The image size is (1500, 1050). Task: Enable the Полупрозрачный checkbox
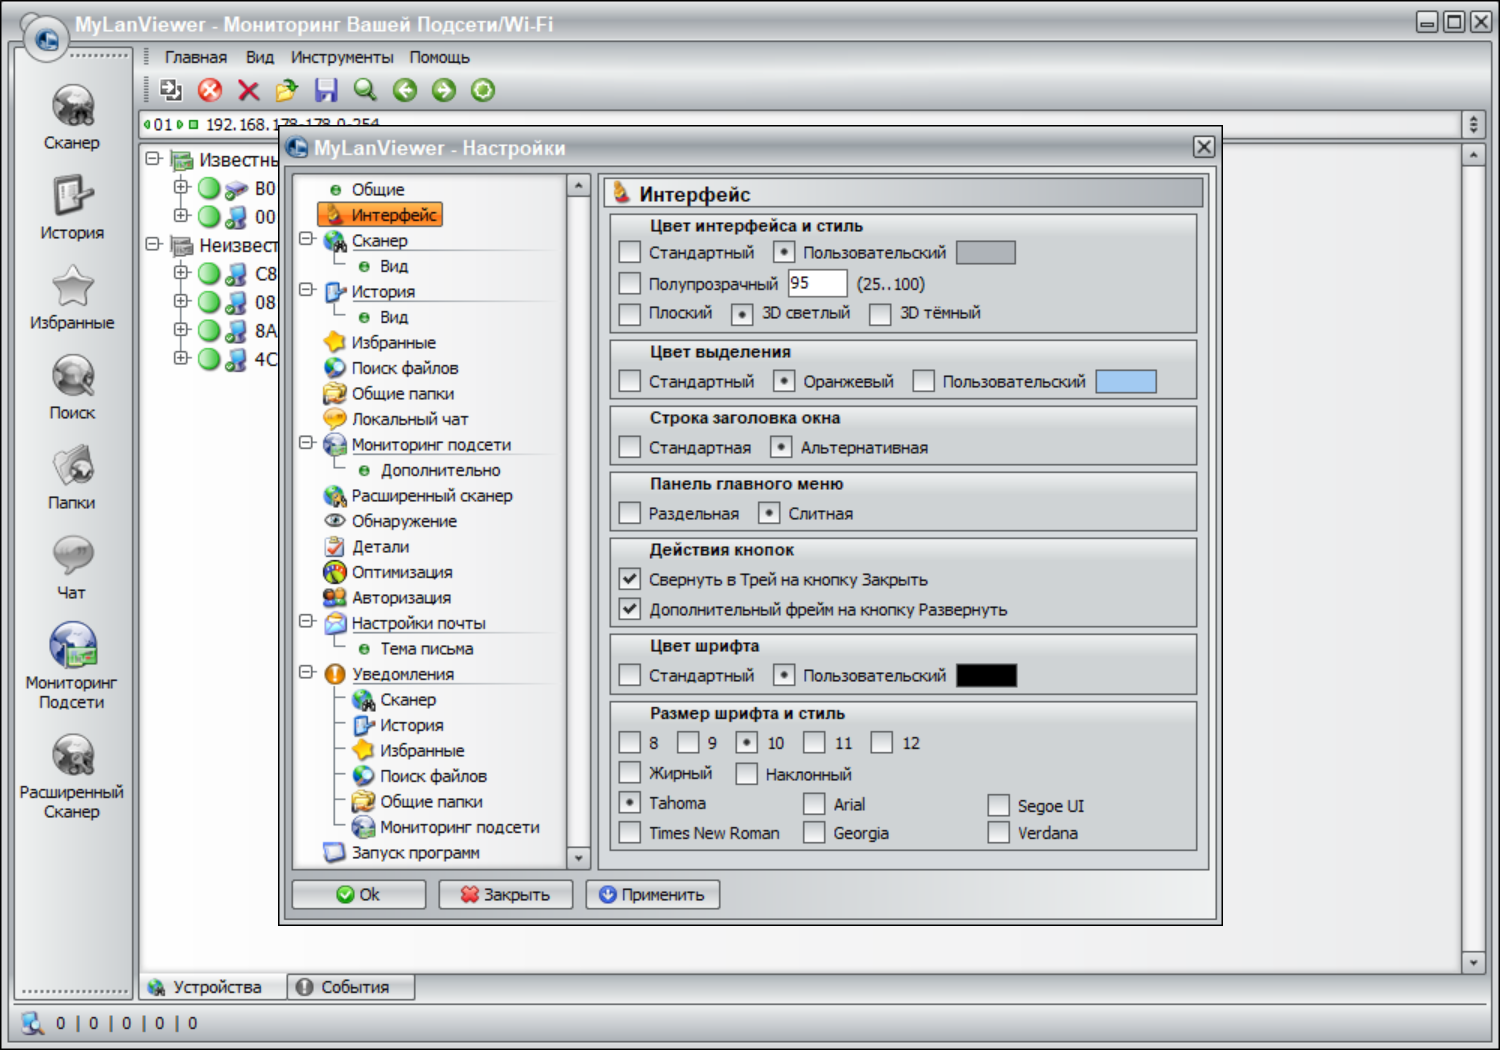coord(629,284)
